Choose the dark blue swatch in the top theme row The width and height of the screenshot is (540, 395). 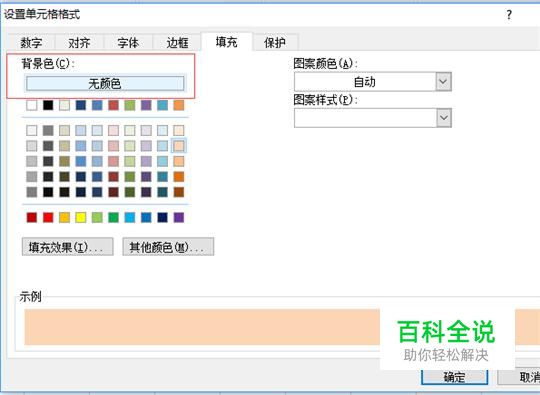tap(81, 105)
